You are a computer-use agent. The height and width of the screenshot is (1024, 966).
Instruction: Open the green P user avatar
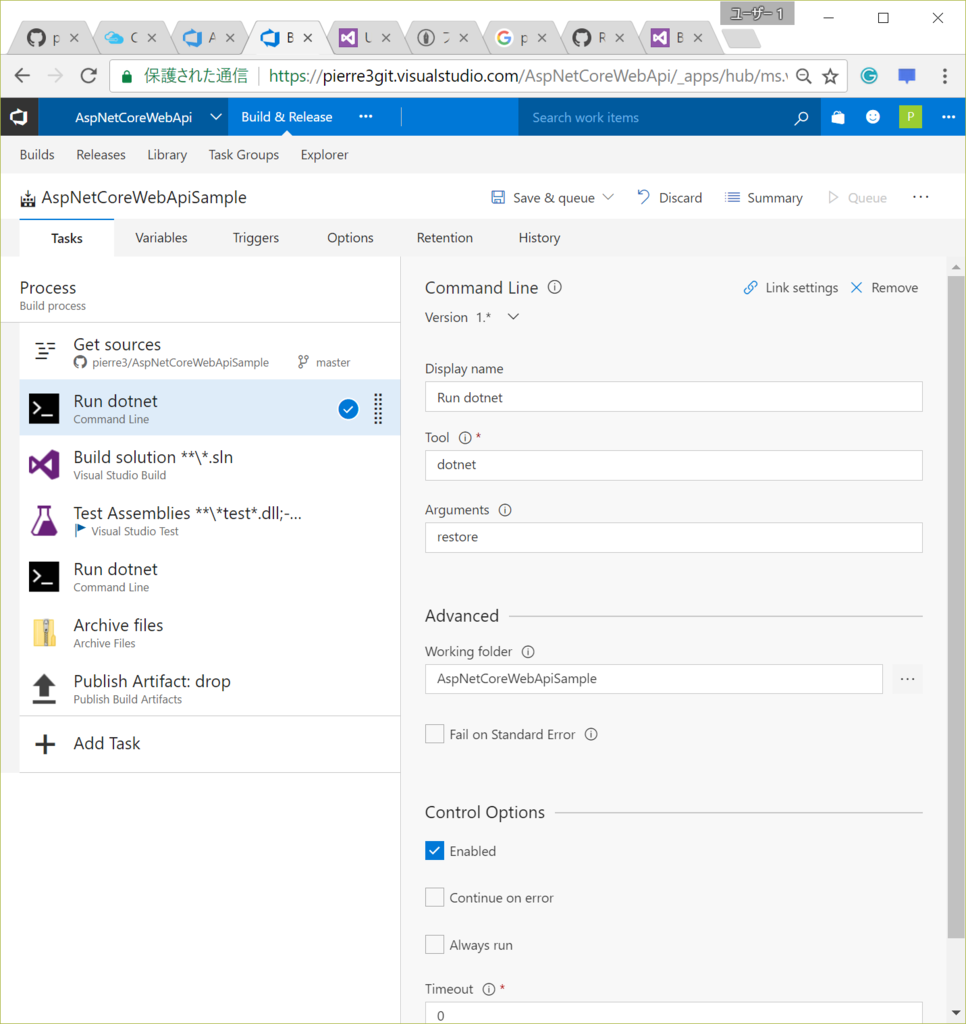tap(910, 118)
